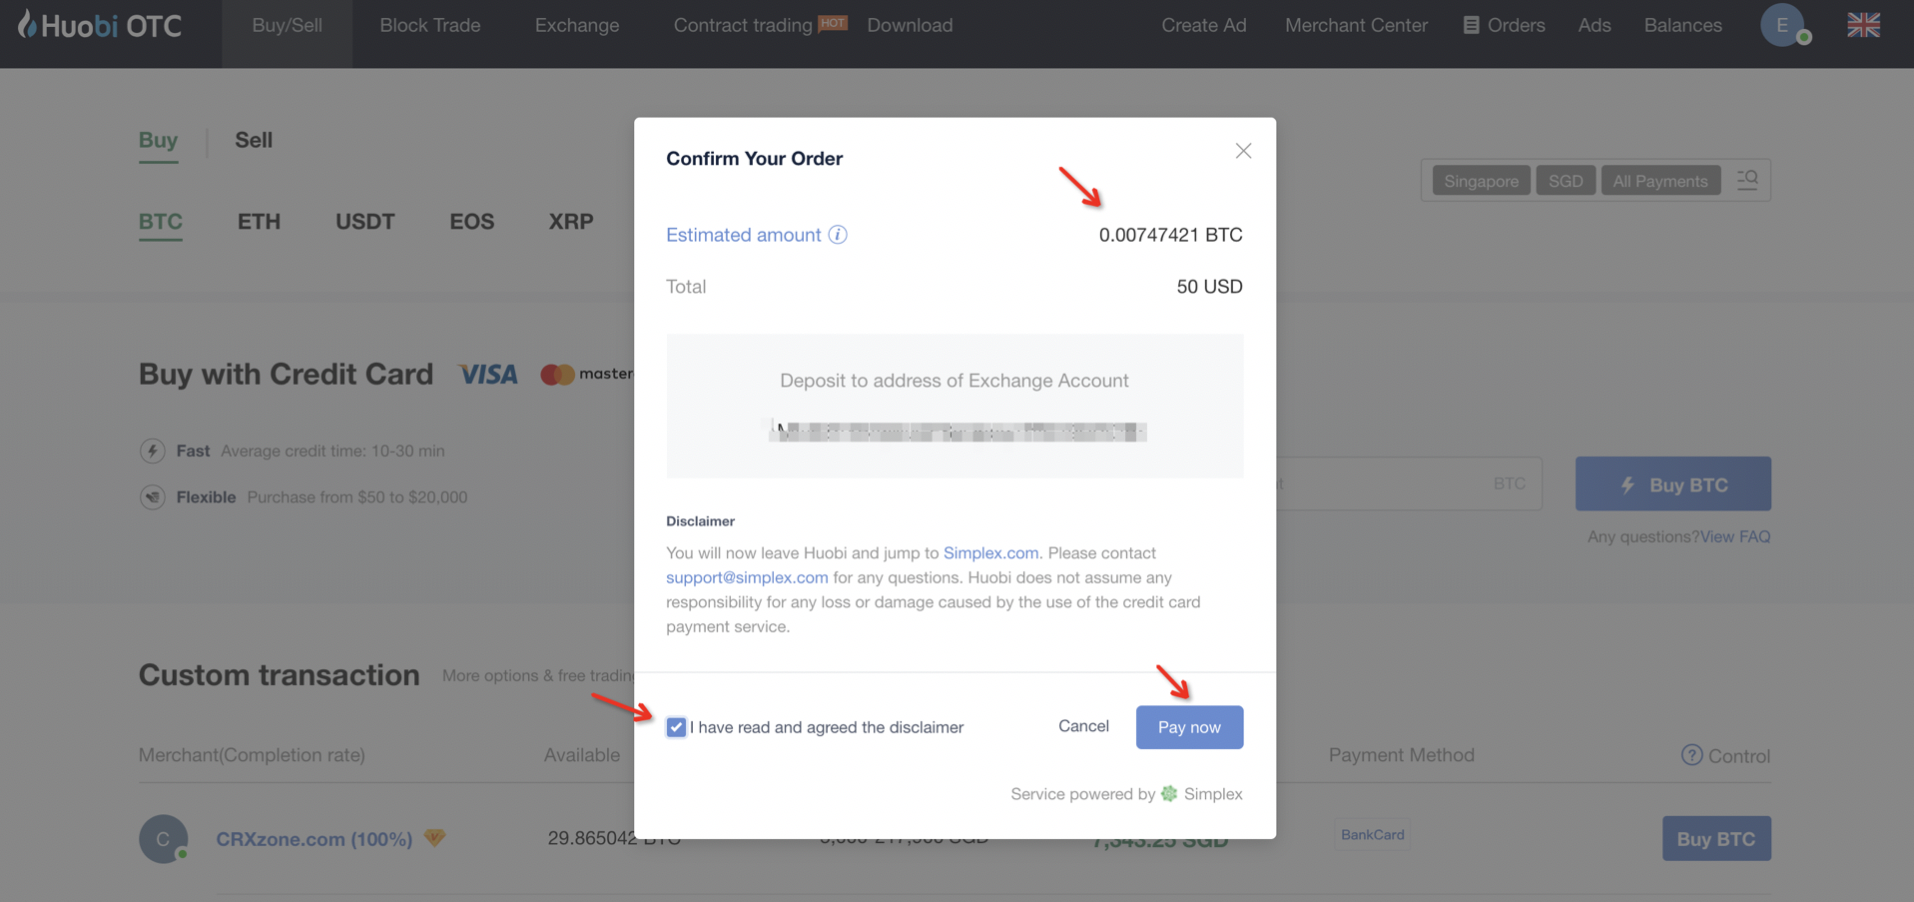Open the language selector UK flag
This screenshot has height=902, width=1914.
click(x=1863, y=25)
